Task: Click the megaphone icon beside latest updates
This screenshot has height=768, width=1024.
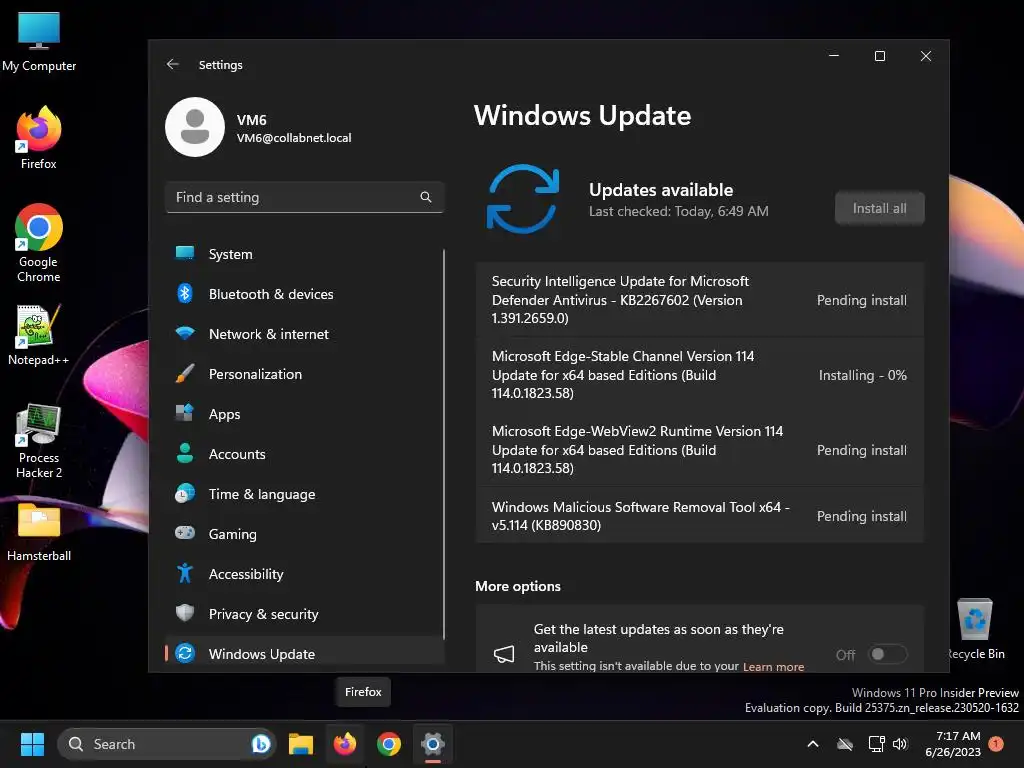Action: click(x=504, y=654)
